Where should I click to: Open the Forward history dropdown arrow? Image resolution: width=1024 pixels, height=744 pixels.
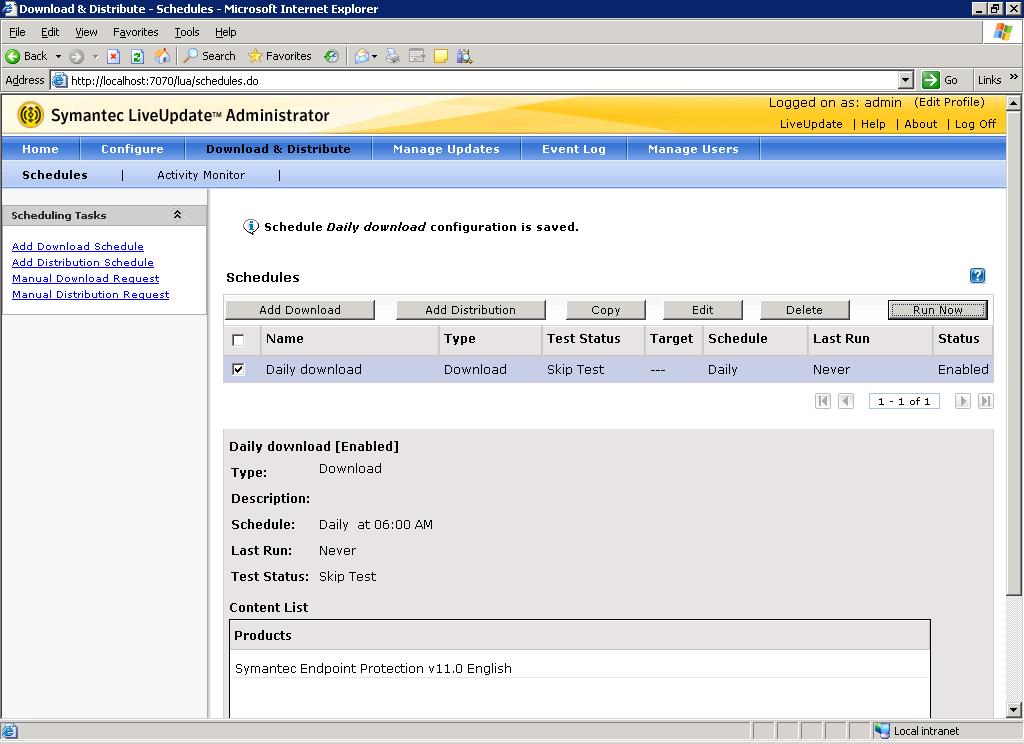[x=95, y=56]
